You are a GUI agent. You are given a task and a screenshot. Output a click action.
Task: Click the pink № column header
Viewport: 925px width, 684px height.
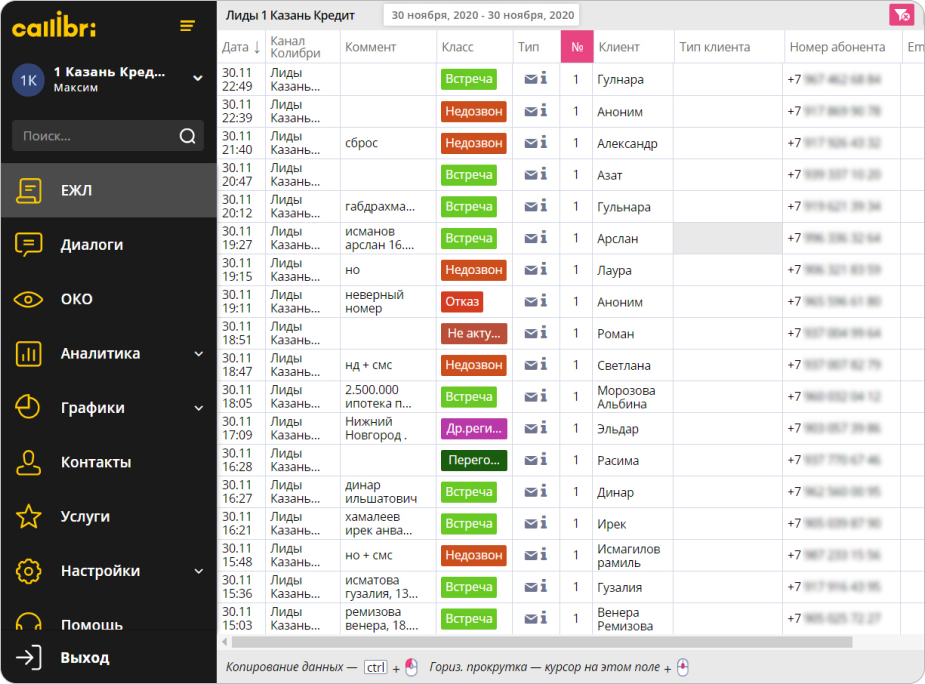click(576, 47)
